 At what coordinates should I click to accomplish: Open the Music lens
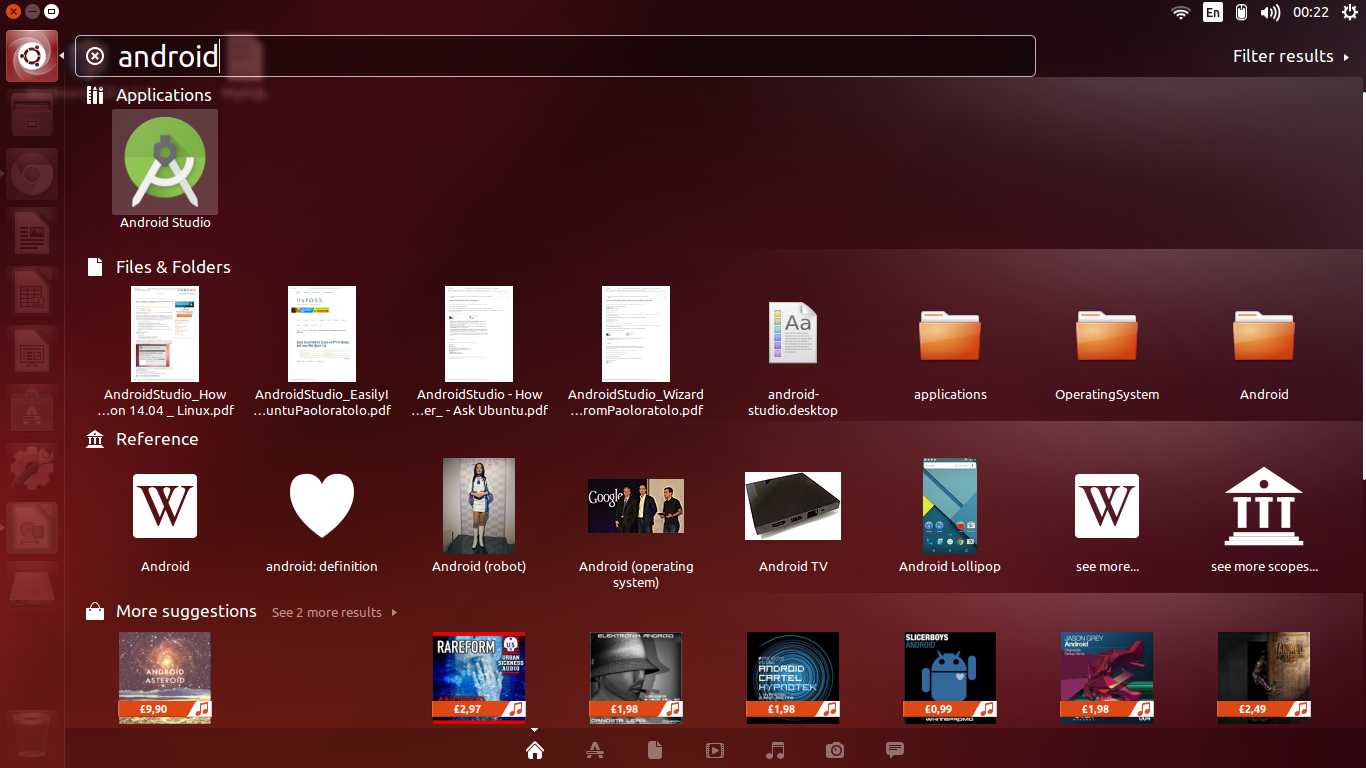pos(775,750)
